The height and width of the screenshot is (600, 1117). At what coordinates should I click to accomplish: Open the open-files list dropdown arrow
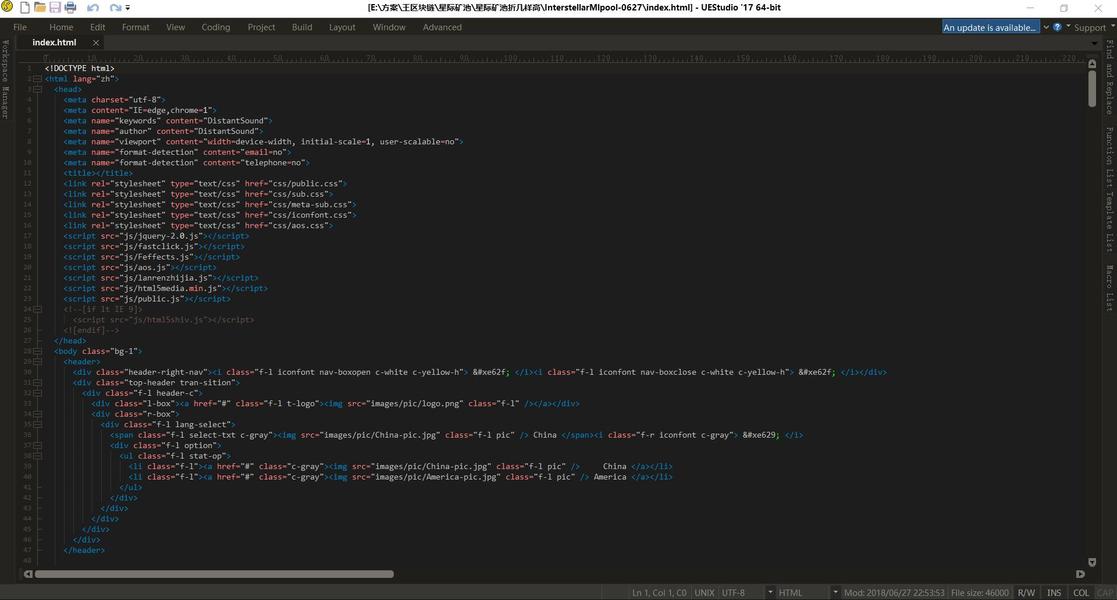1095,43
